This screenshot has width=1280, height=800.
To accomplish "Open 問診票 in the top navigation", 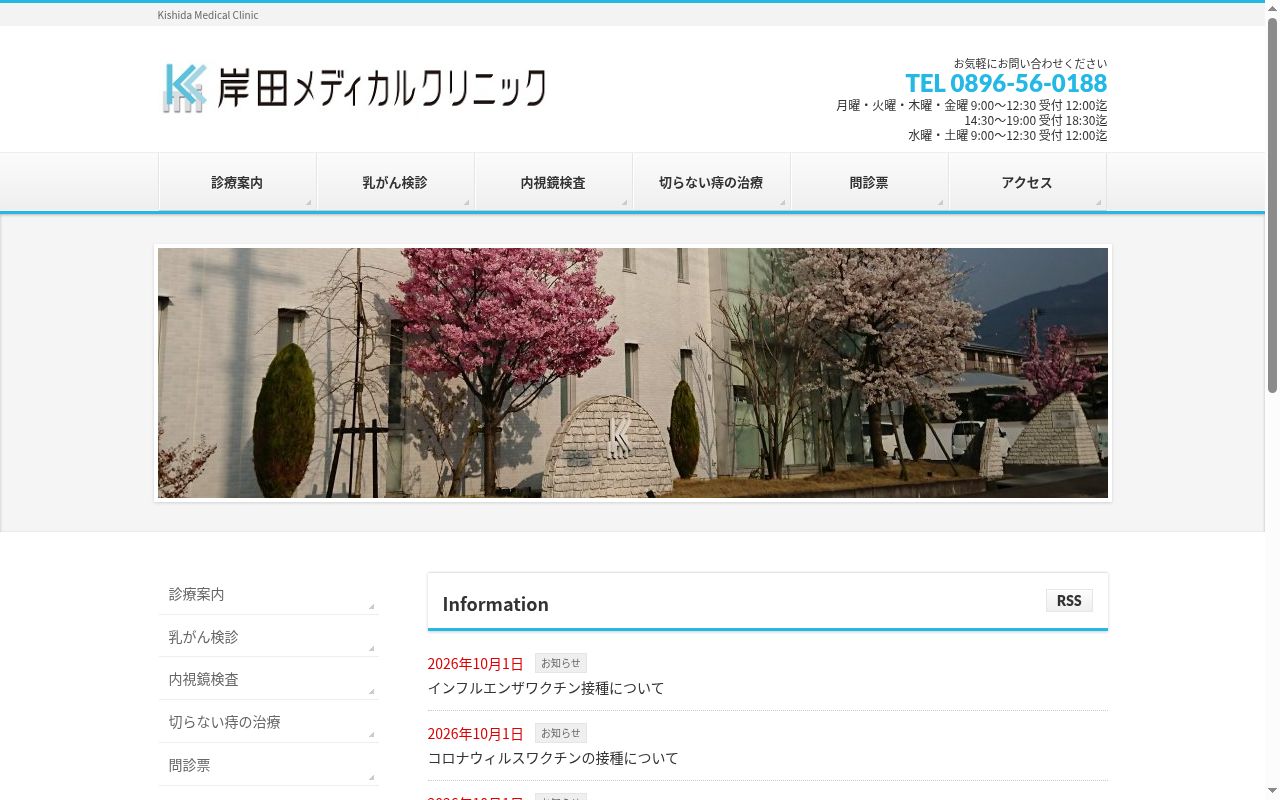I will tap(869, 182).
